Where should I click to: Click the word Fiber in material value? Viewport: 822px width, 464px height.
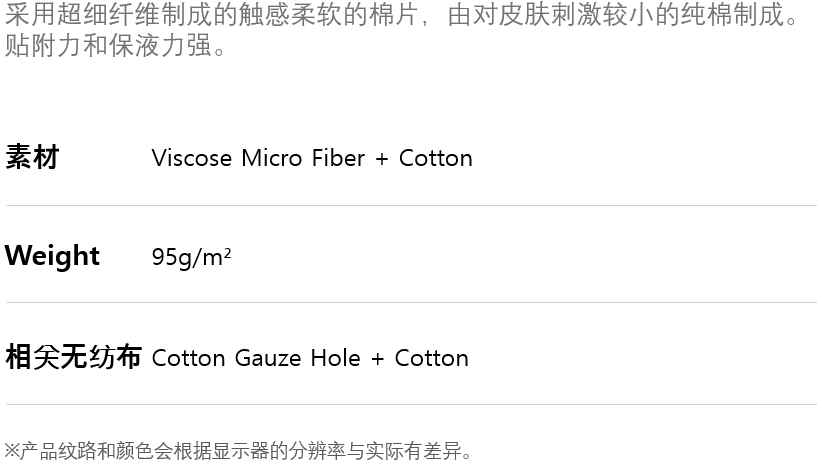tap(338, 158)
